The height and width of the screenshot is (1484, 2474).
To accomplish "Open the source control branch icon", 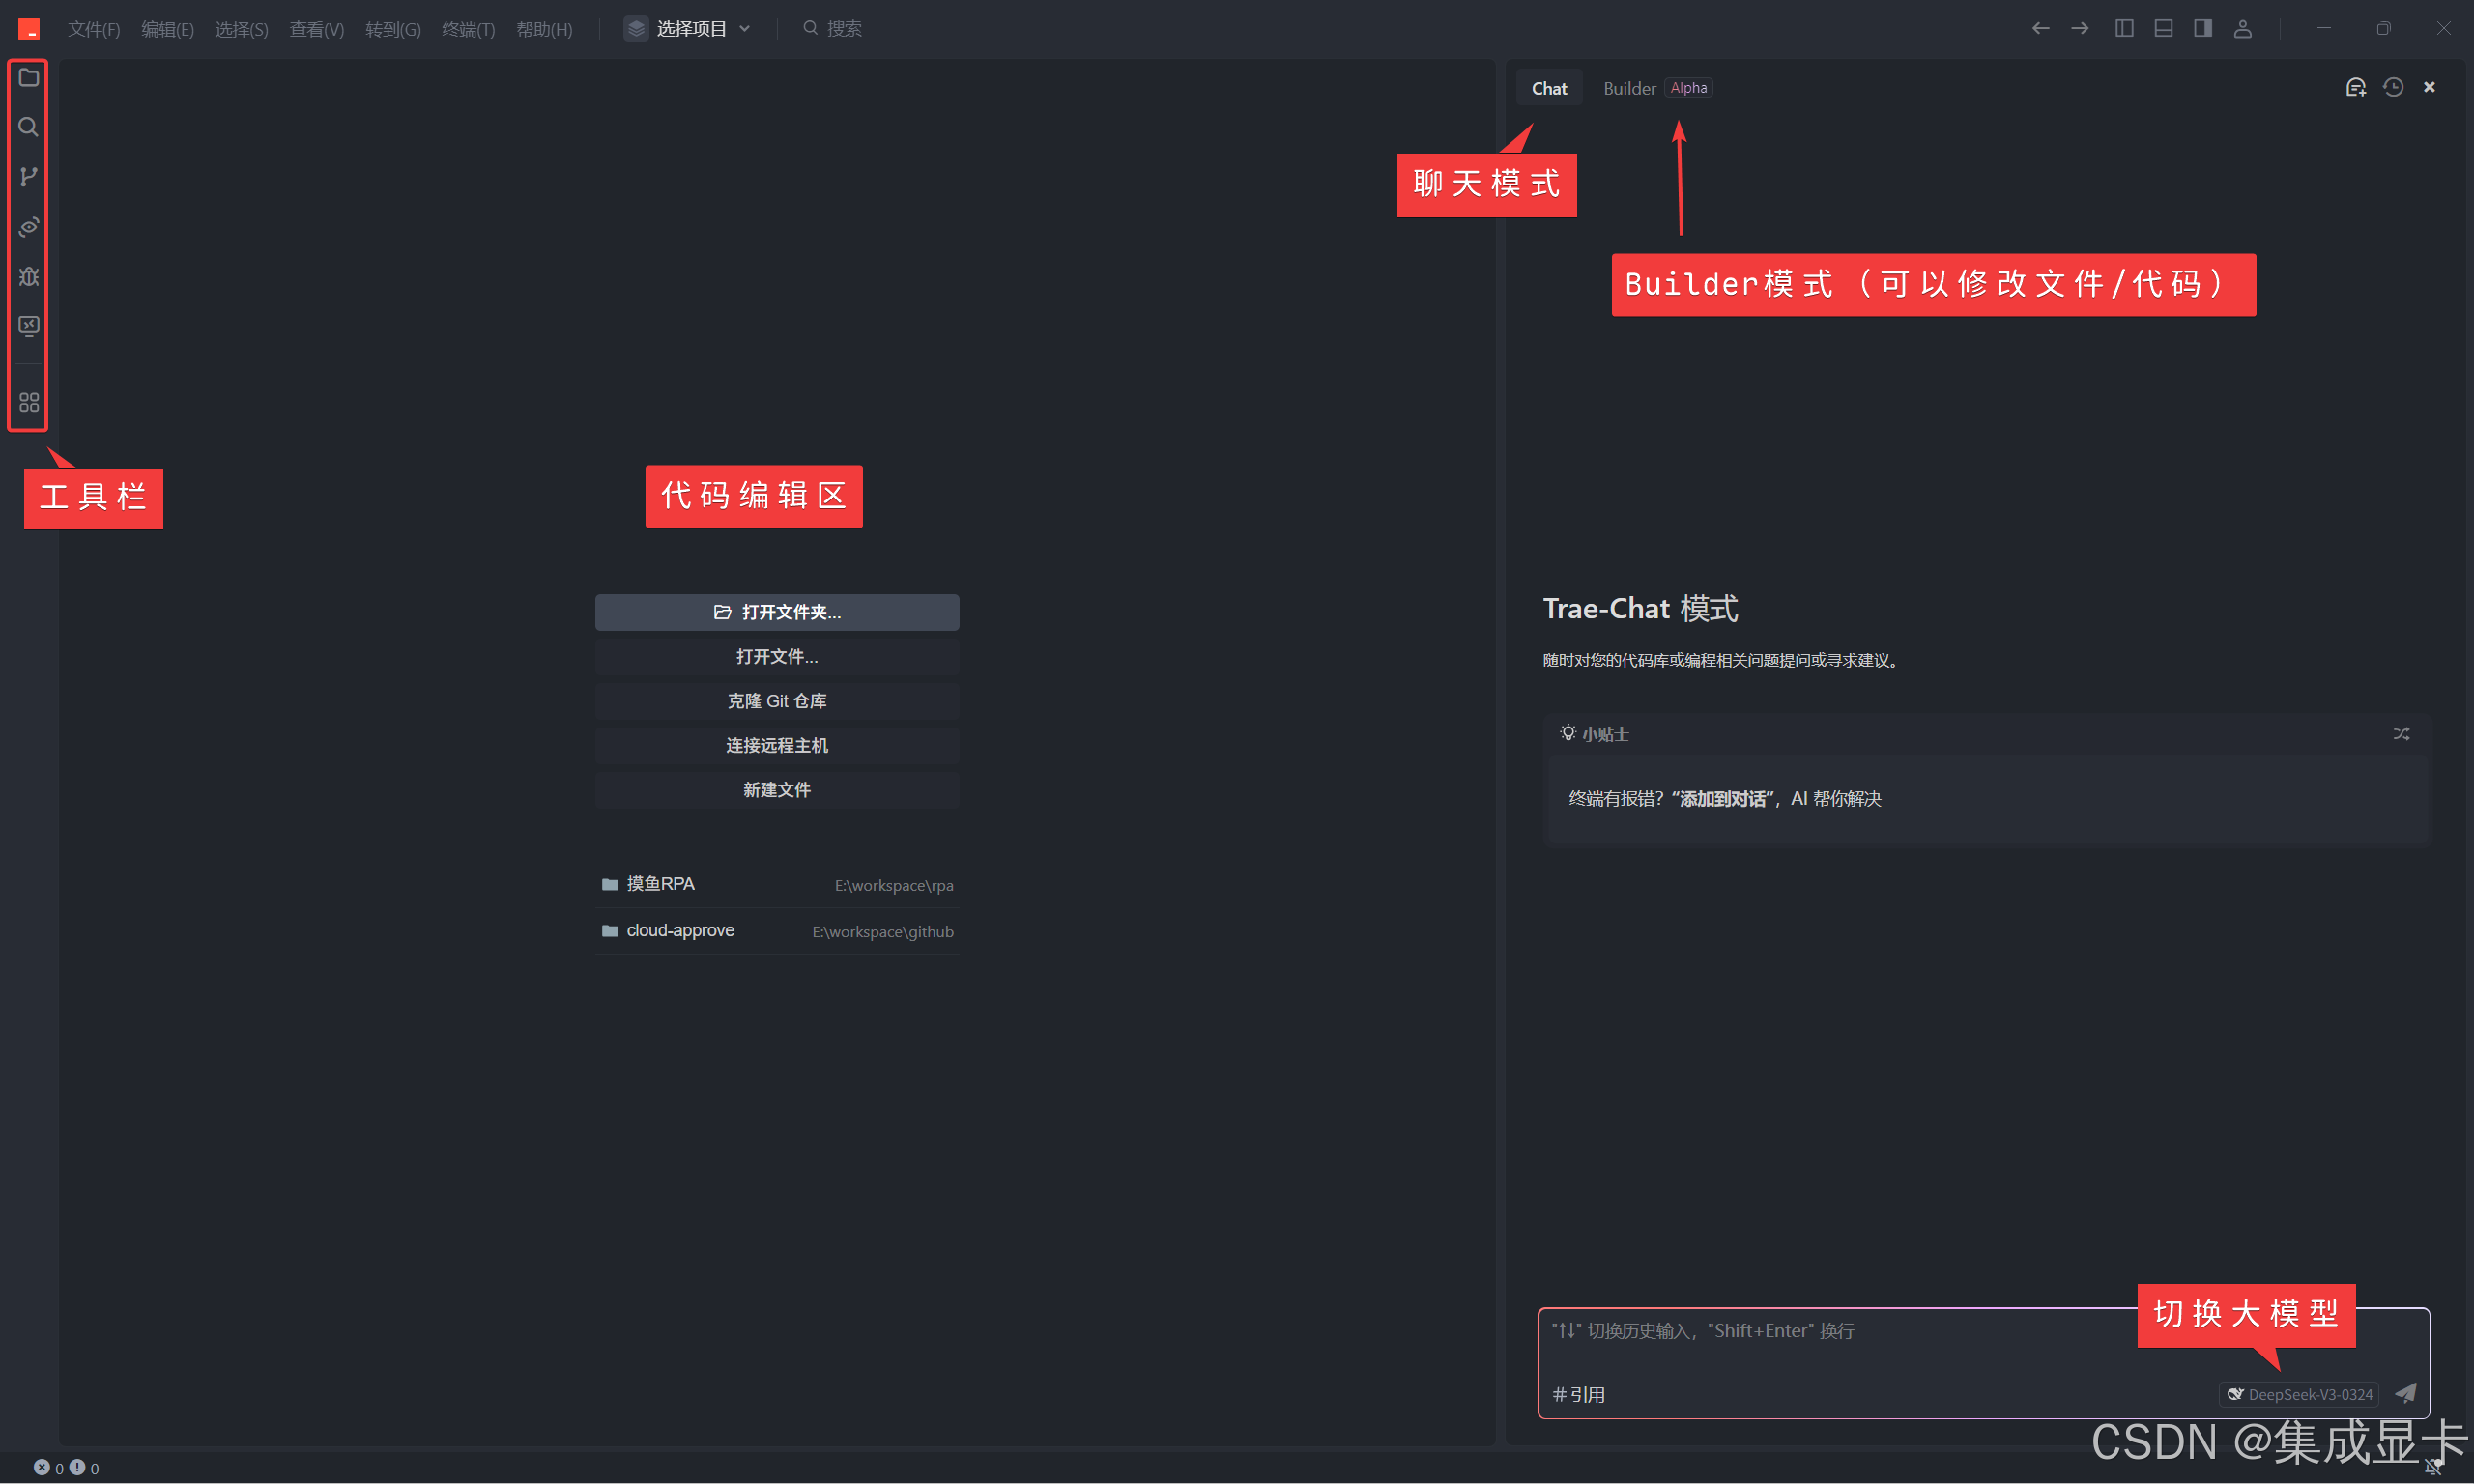I will [29, 177].
